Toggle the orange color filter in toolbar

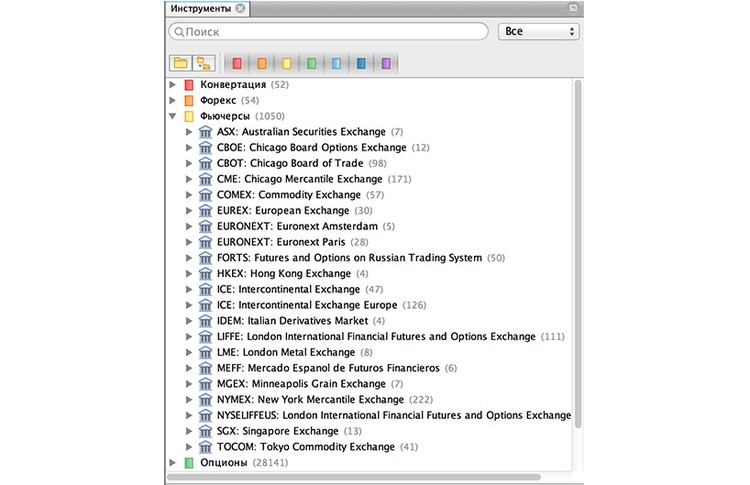262,63
